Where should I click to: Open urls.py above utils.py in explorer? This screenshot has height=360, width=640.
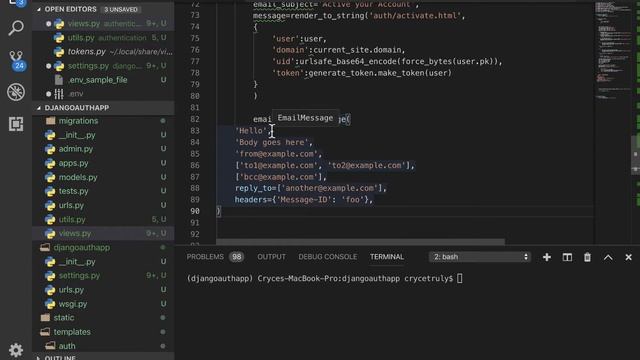[x=104, y=205]
